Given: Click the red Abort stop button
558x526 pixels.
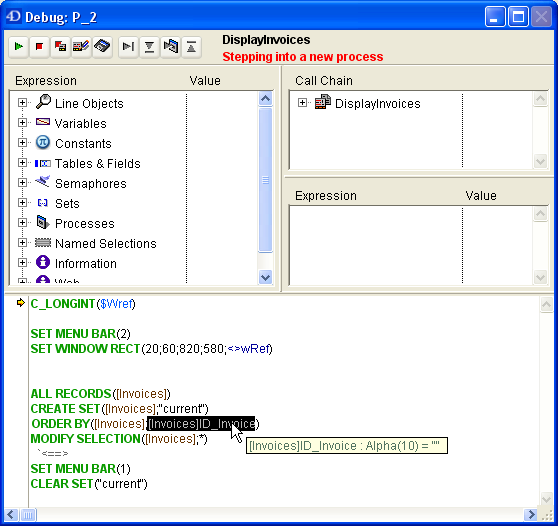Looking at the screenshot, I should (x=39, y=47).
